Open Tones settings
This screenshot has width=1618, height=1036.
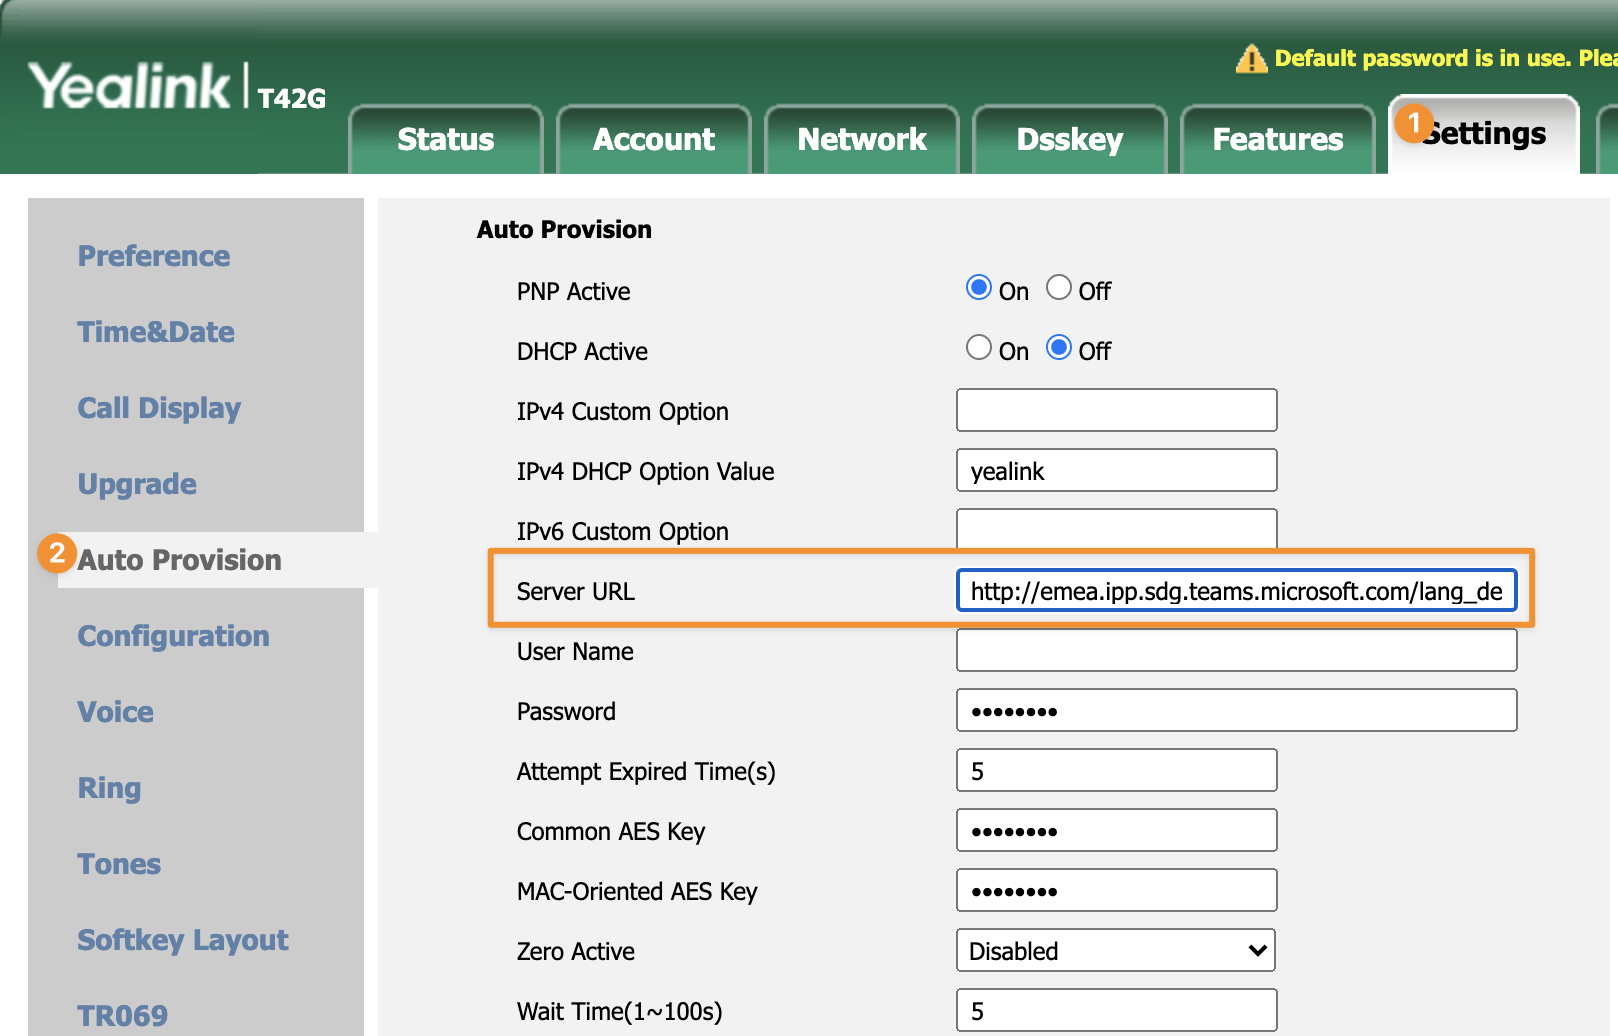tap(119, 864)
